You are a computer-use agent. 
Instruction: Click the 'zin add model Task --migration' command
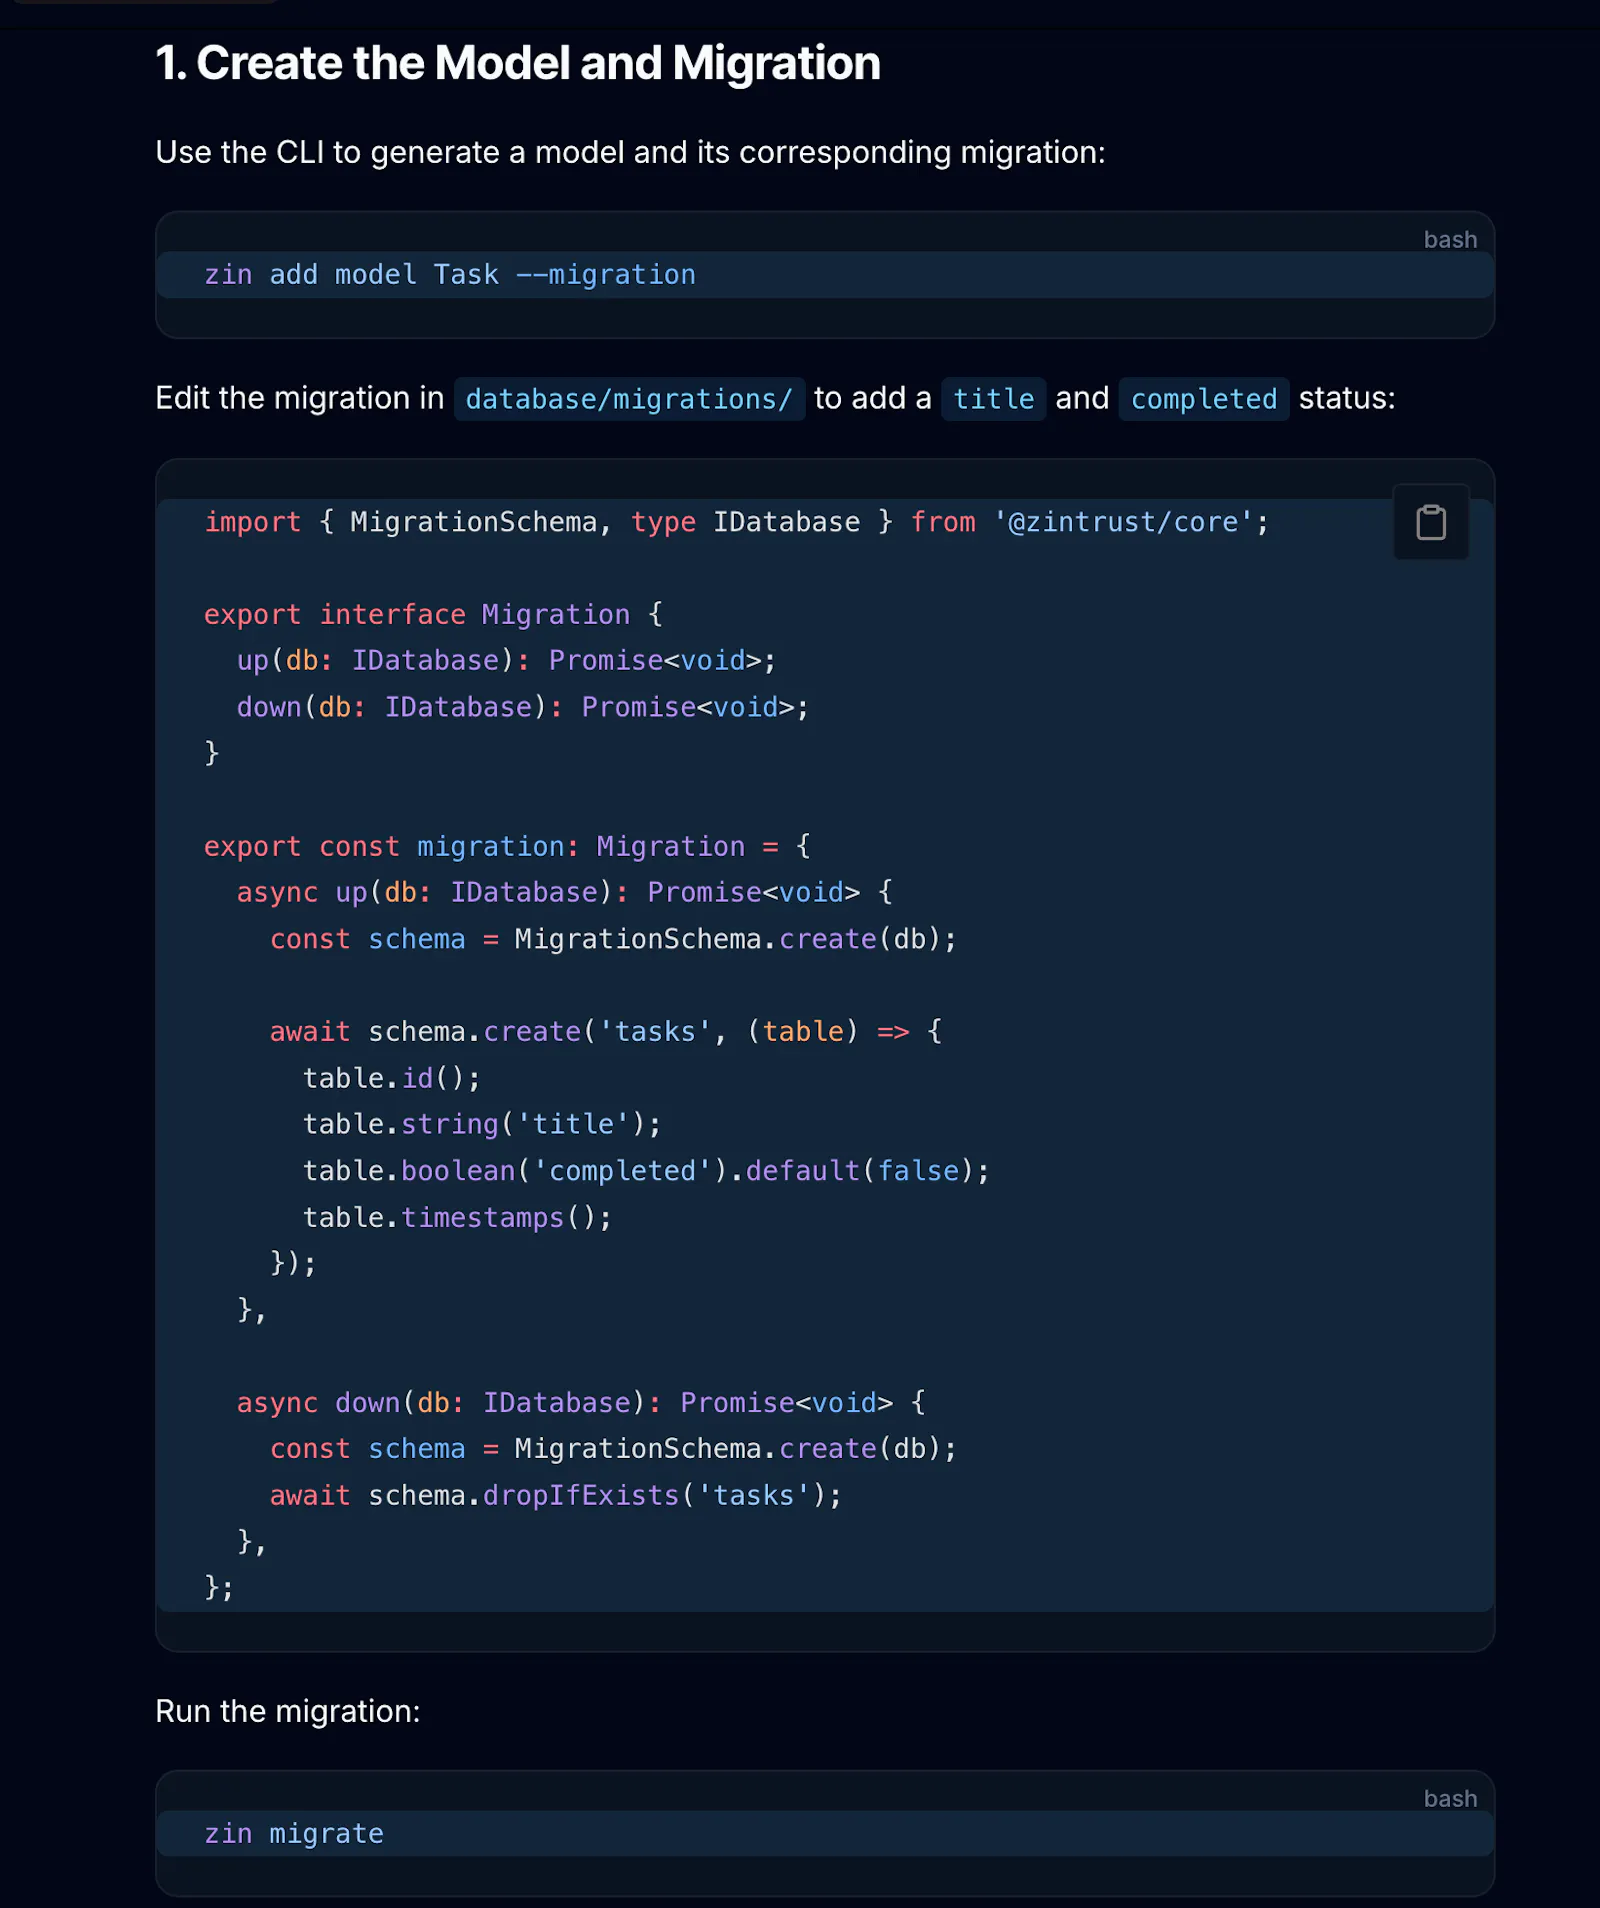450,274
